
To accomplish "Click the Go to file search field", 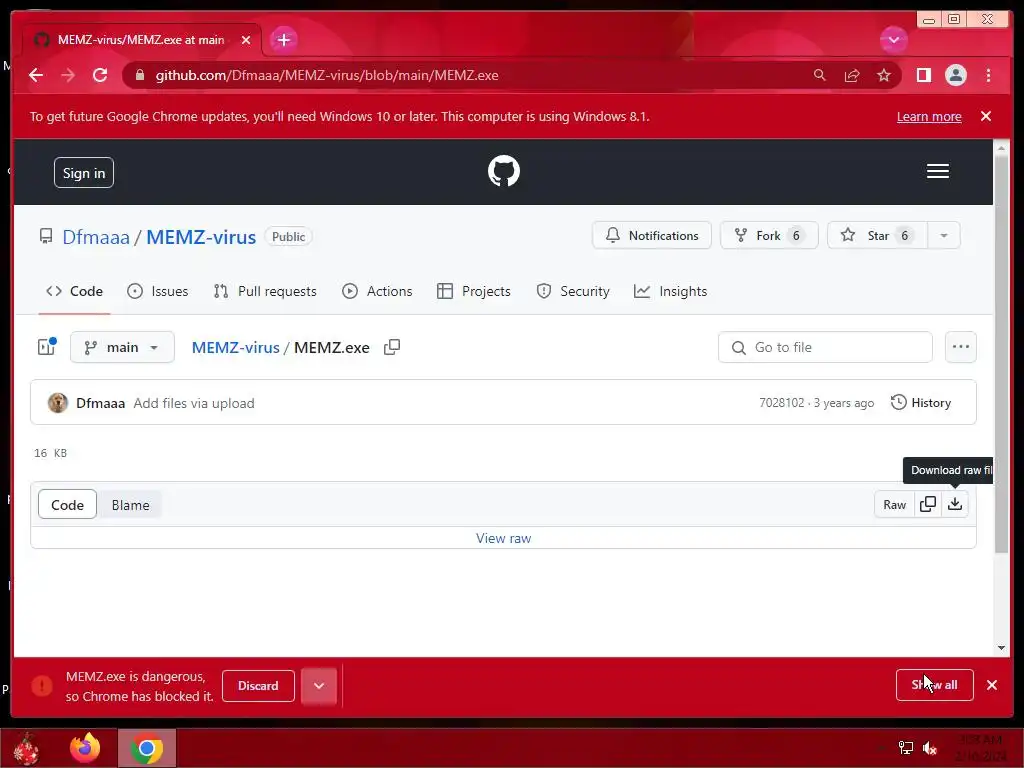I will (825, 347).
